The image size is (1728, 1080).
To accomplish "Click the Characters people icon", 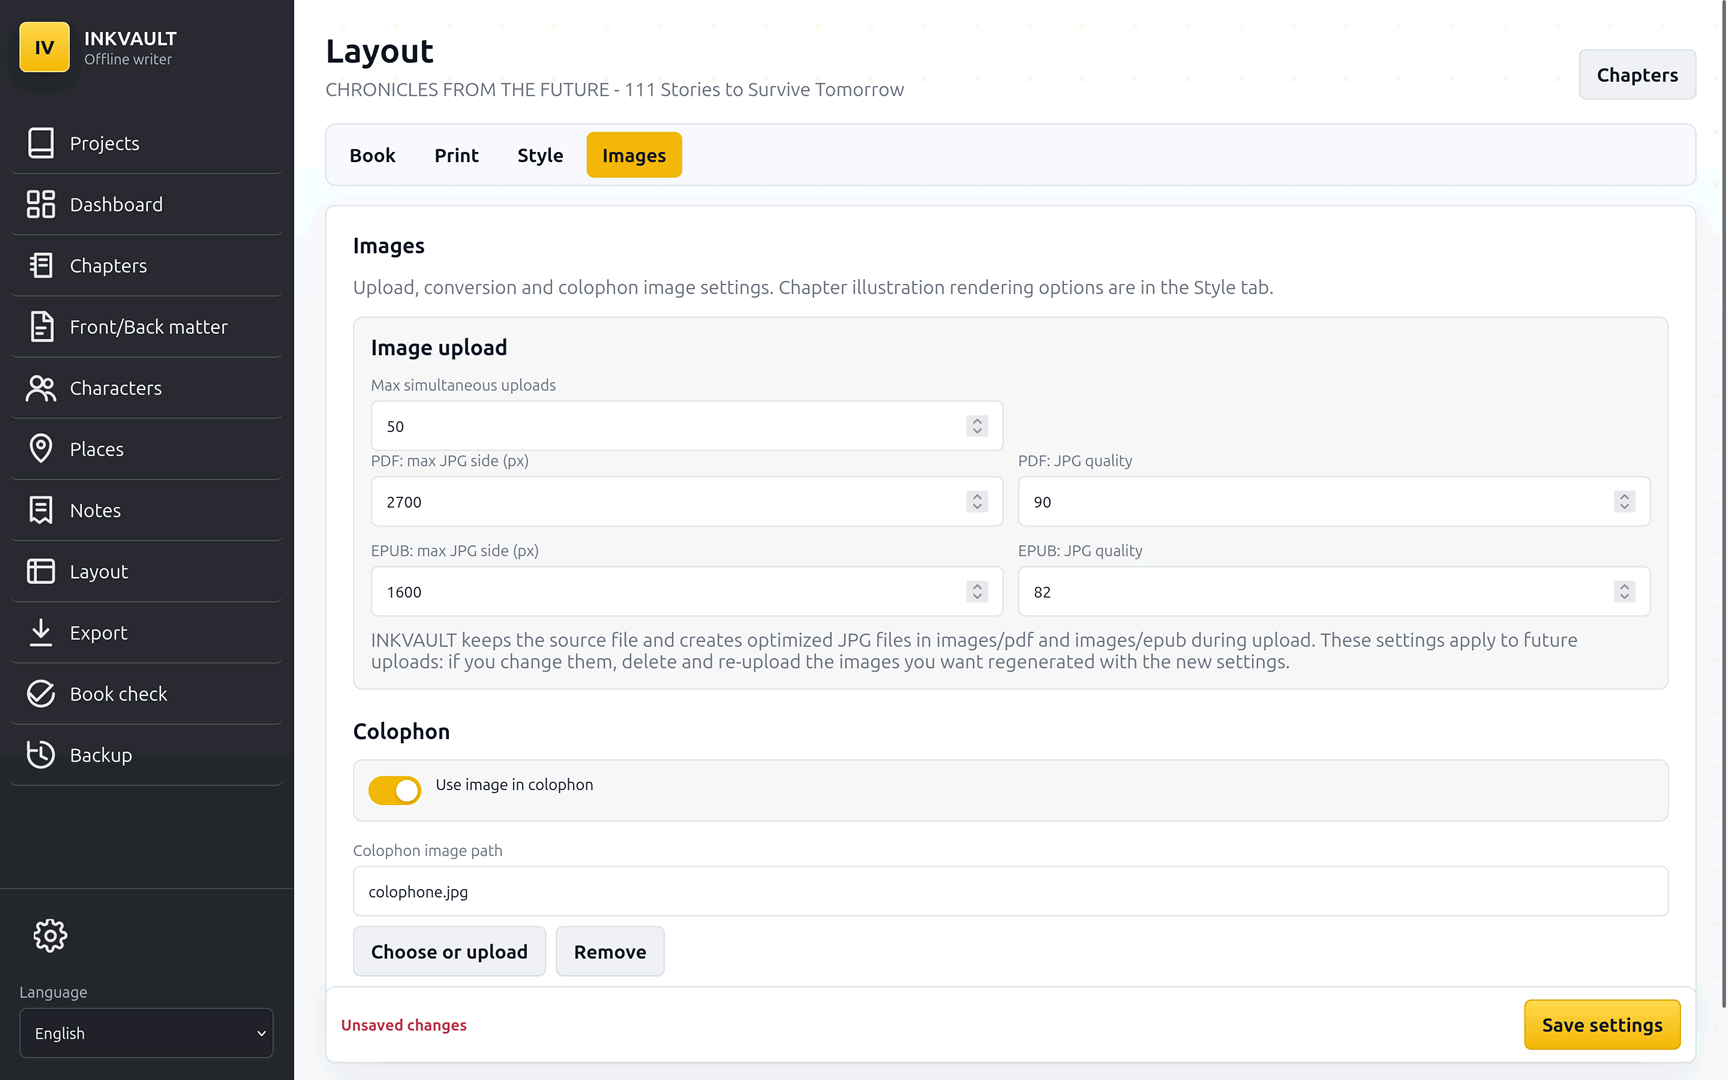I will [x=41, y=388].
